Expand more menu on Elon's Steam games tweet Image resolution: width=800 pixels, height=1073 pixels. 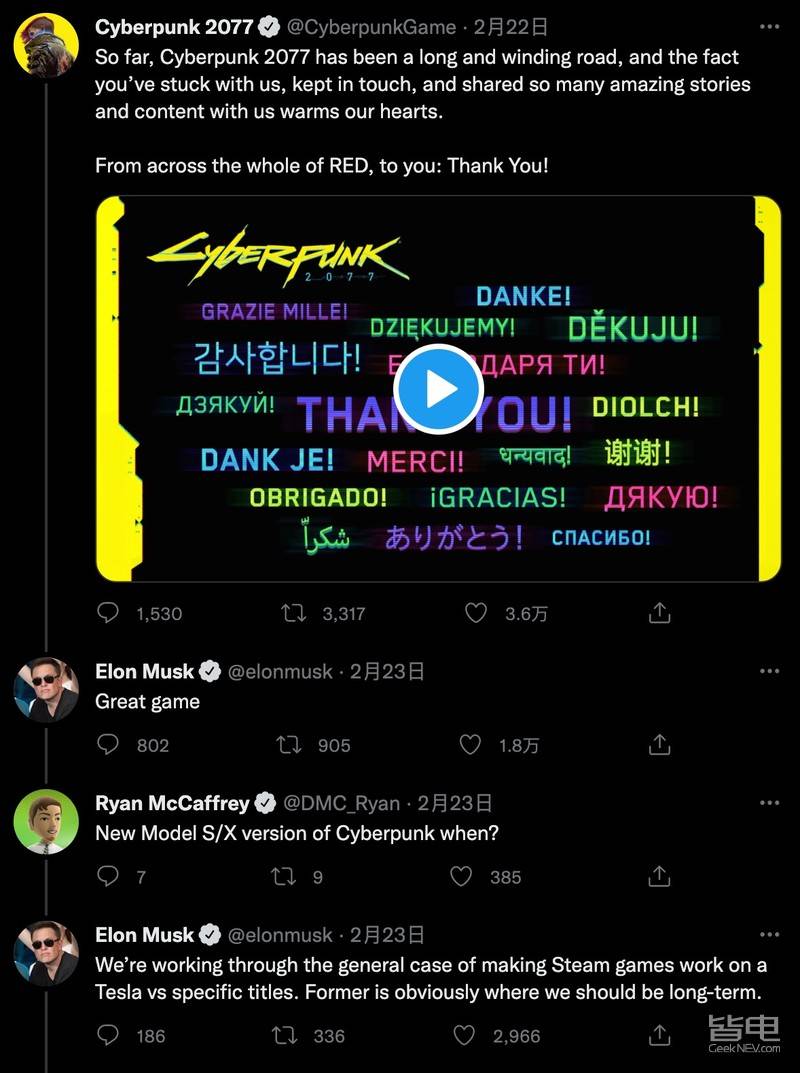[769, 934]
